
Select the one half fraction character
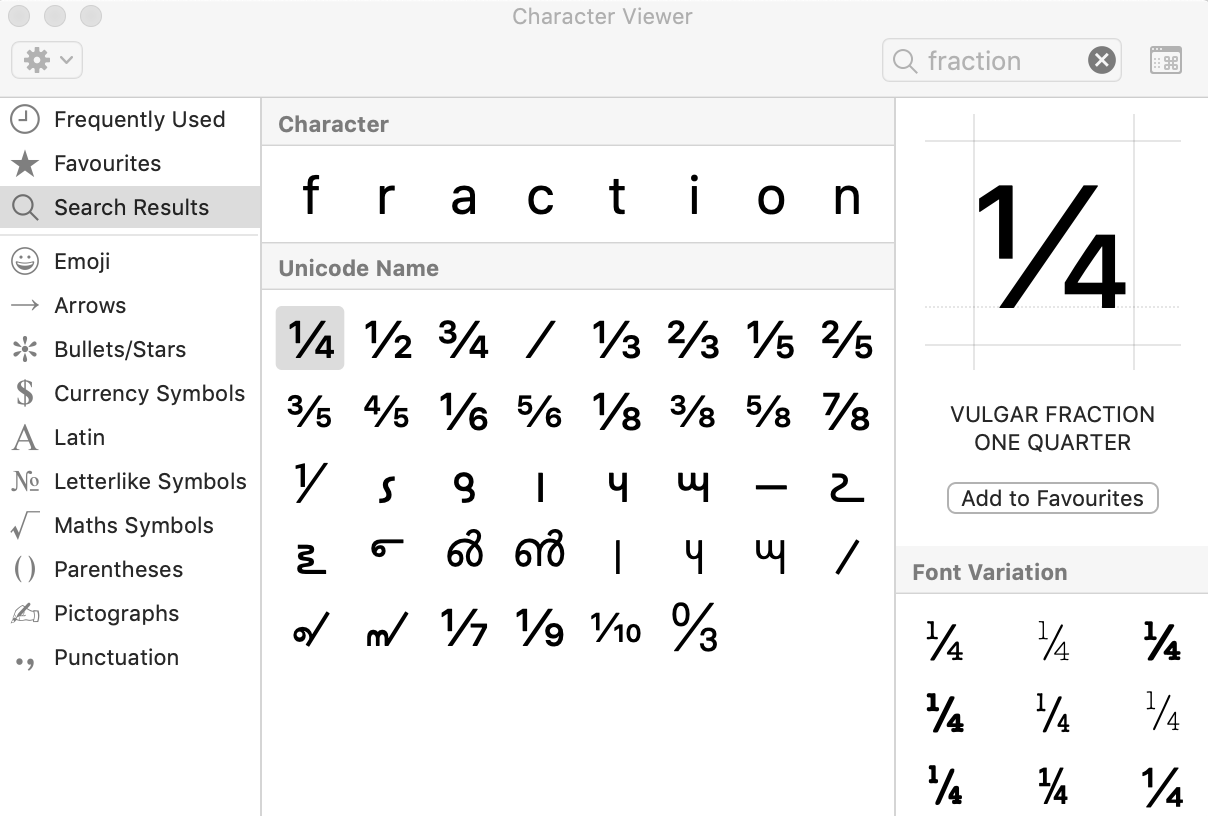point(387,340)
